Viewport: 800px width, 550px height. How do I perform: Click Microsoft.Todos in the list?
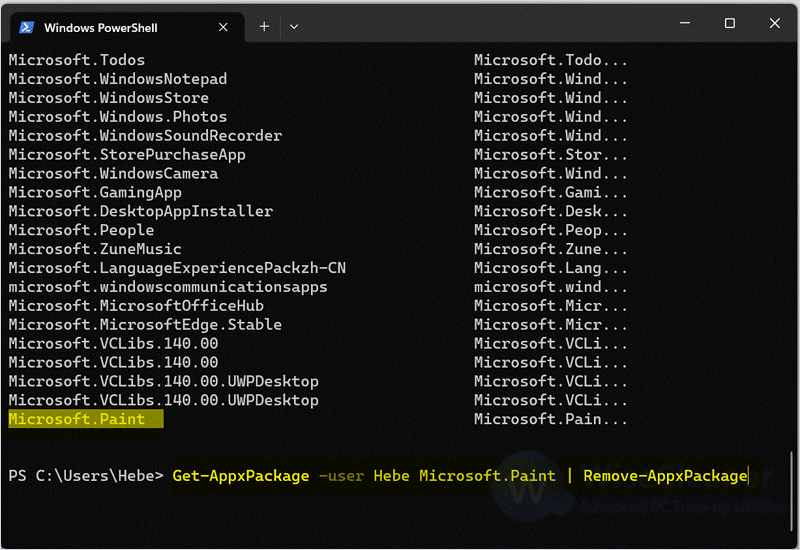click(77, 60)
